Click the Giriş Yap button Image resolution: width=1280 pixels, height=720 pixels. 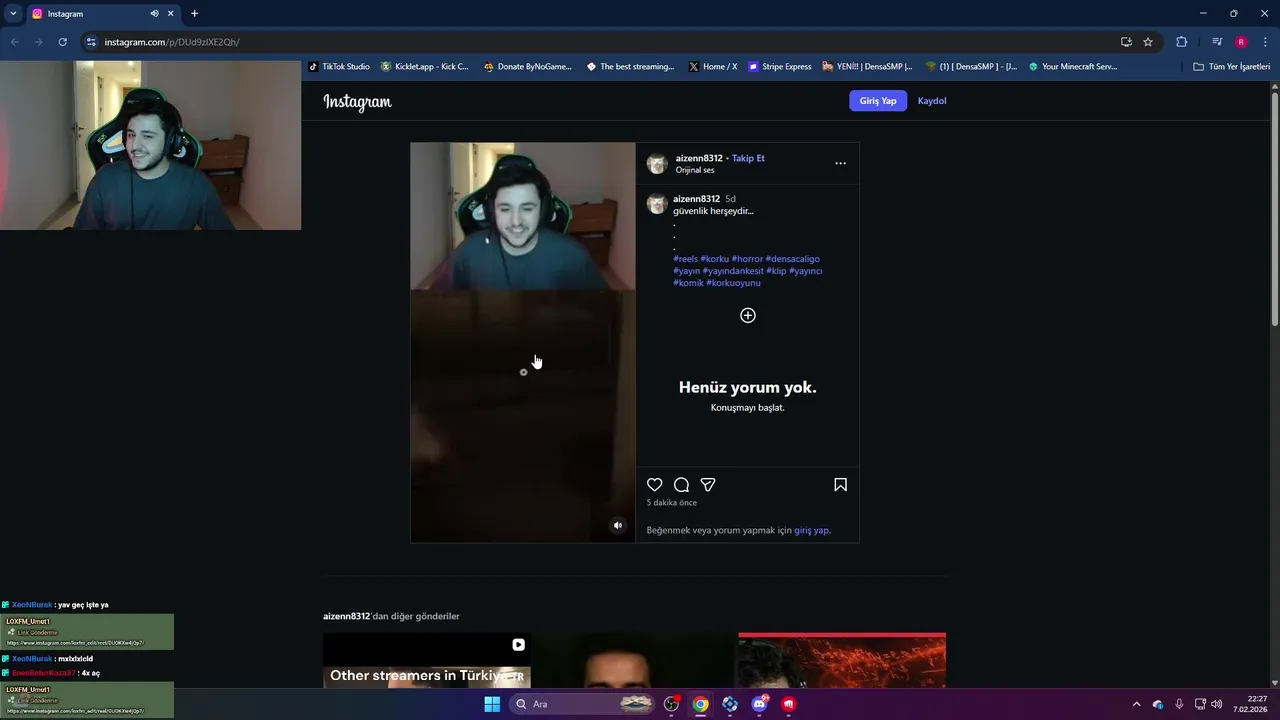[878, 101]
